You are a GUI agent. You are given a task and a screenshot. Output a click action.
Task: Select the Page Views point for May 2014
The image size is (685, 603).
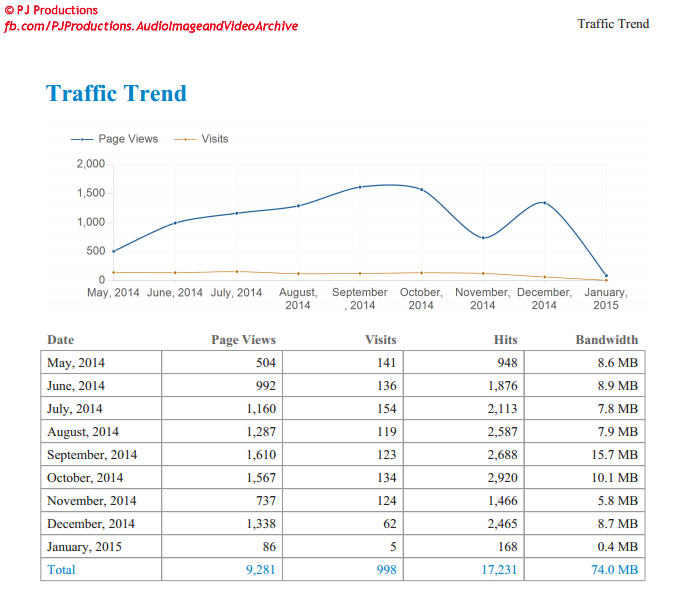point(114,251)
